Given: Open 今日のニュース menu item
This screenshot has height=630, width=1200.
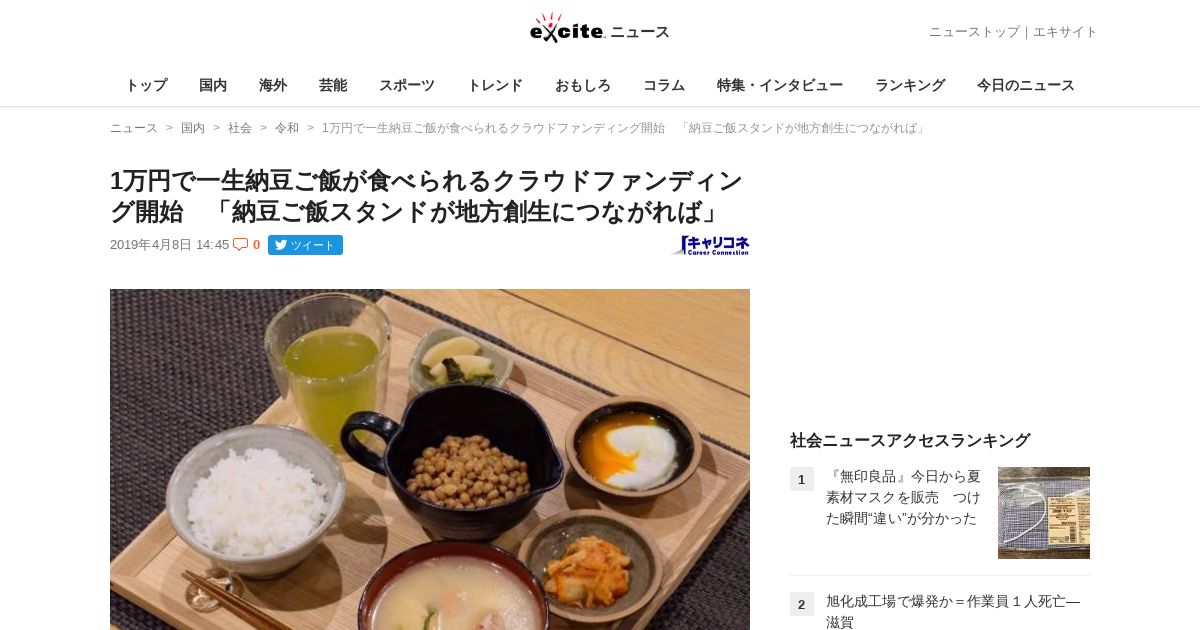Looking at the screenshot, I should (x=1026, y=85).
